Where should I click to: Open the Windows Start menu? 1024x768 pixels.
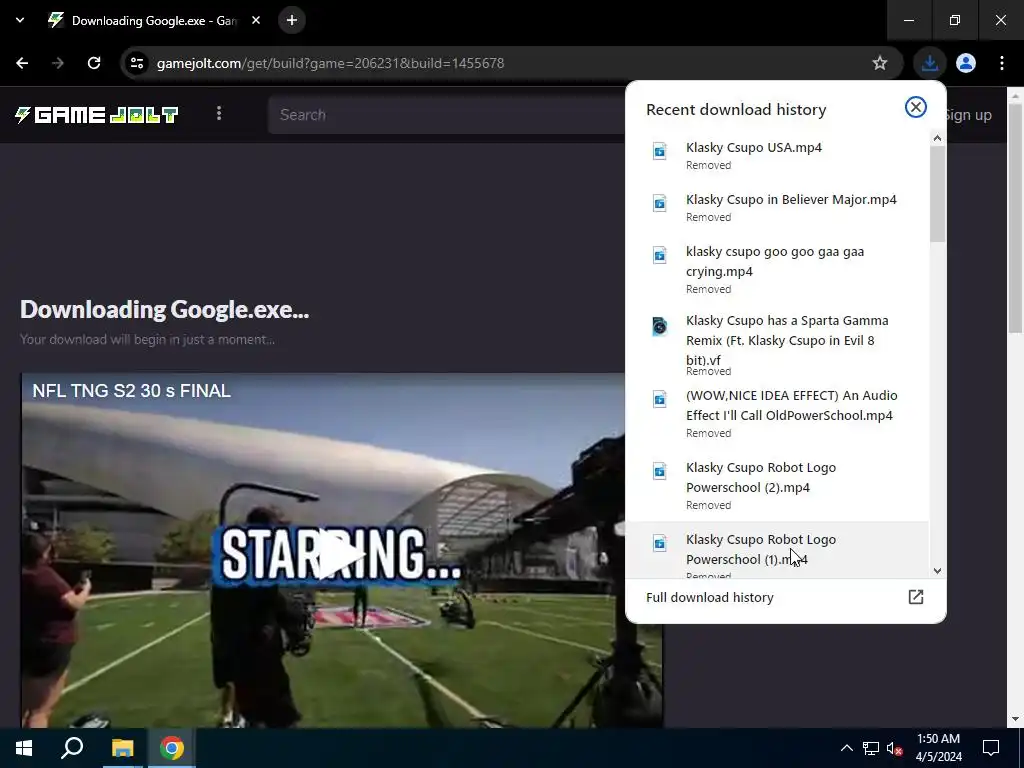click(x=24, y=748)
